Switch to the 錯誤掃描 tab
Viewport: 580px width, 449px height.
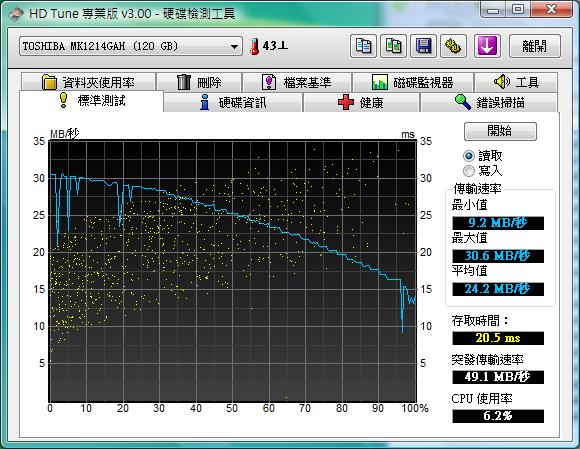click(x=489, y=102)
